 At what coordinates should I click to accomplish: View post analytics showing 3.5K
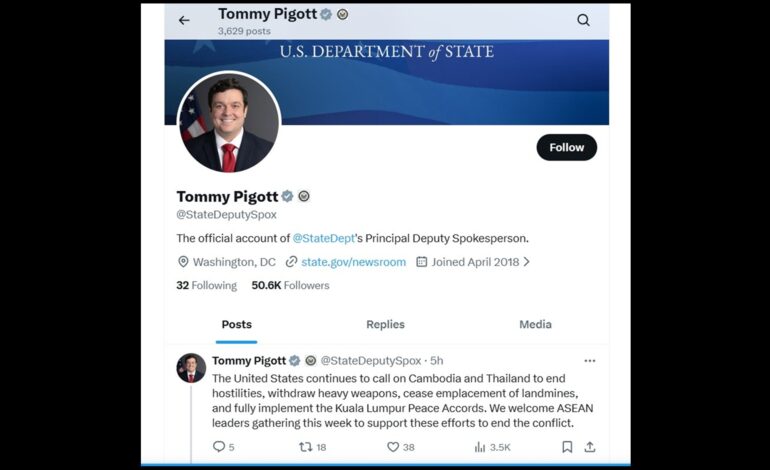pyautogui.click(x=479, y=447)
